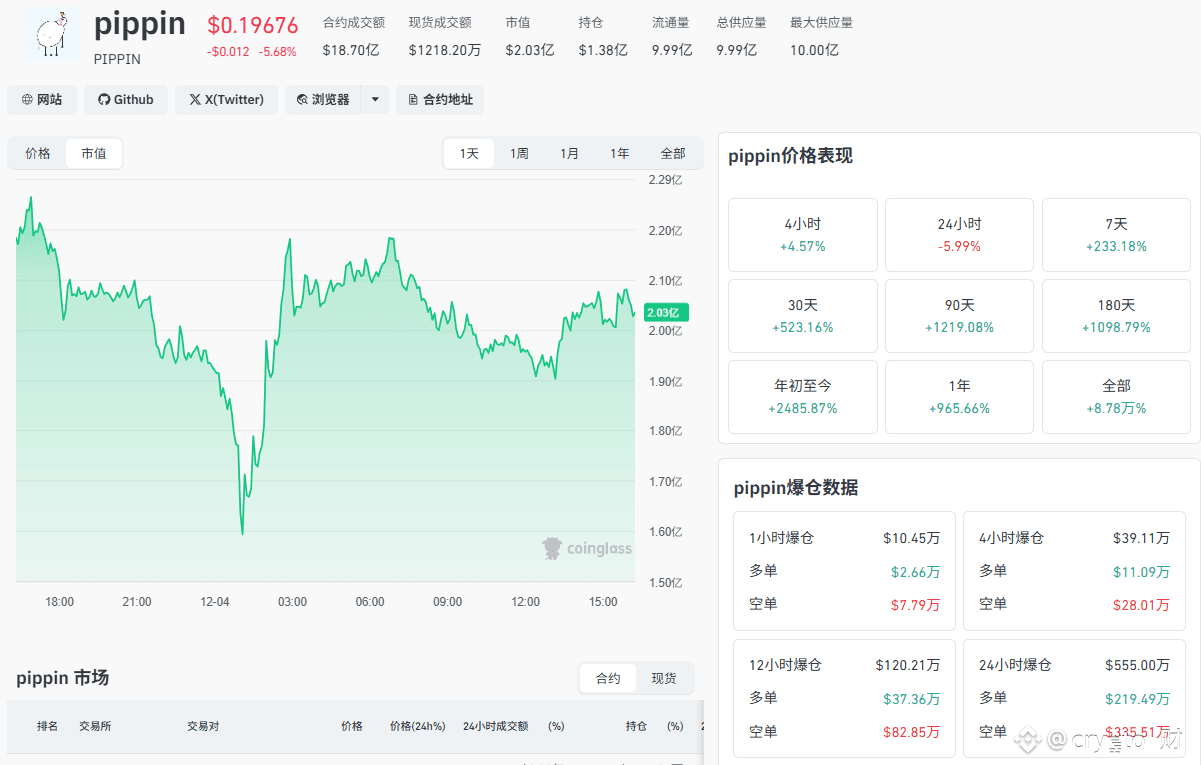
Task: Open the X(Twitter) profile button
Action: [x=226, y=100]
